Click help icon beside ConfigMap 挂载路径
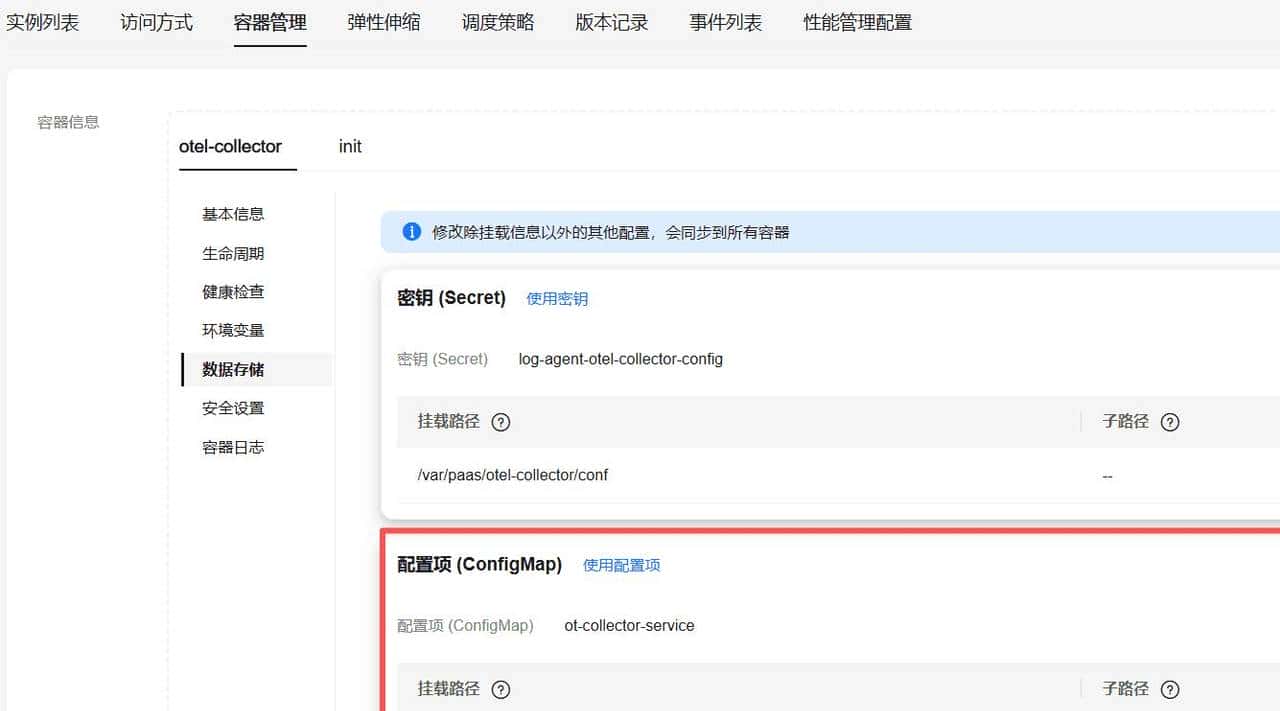 click(x=500, y=689)
